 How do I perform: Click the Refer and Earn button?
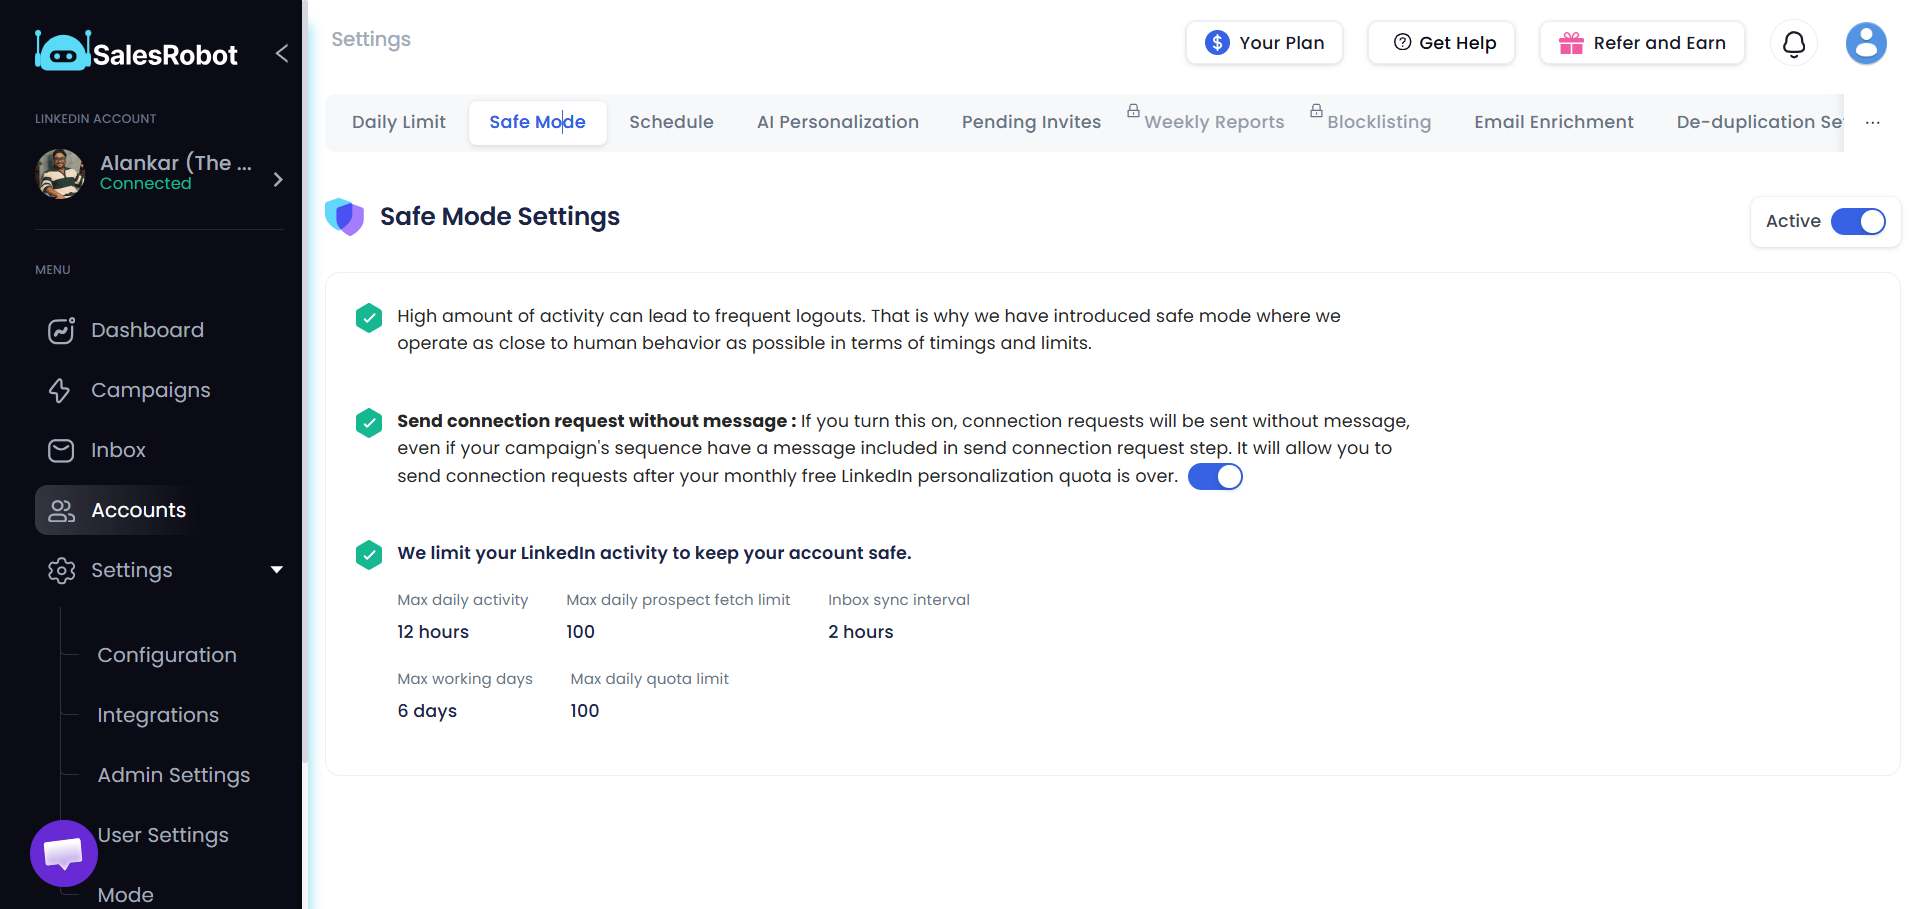[x=1642, y=43]
